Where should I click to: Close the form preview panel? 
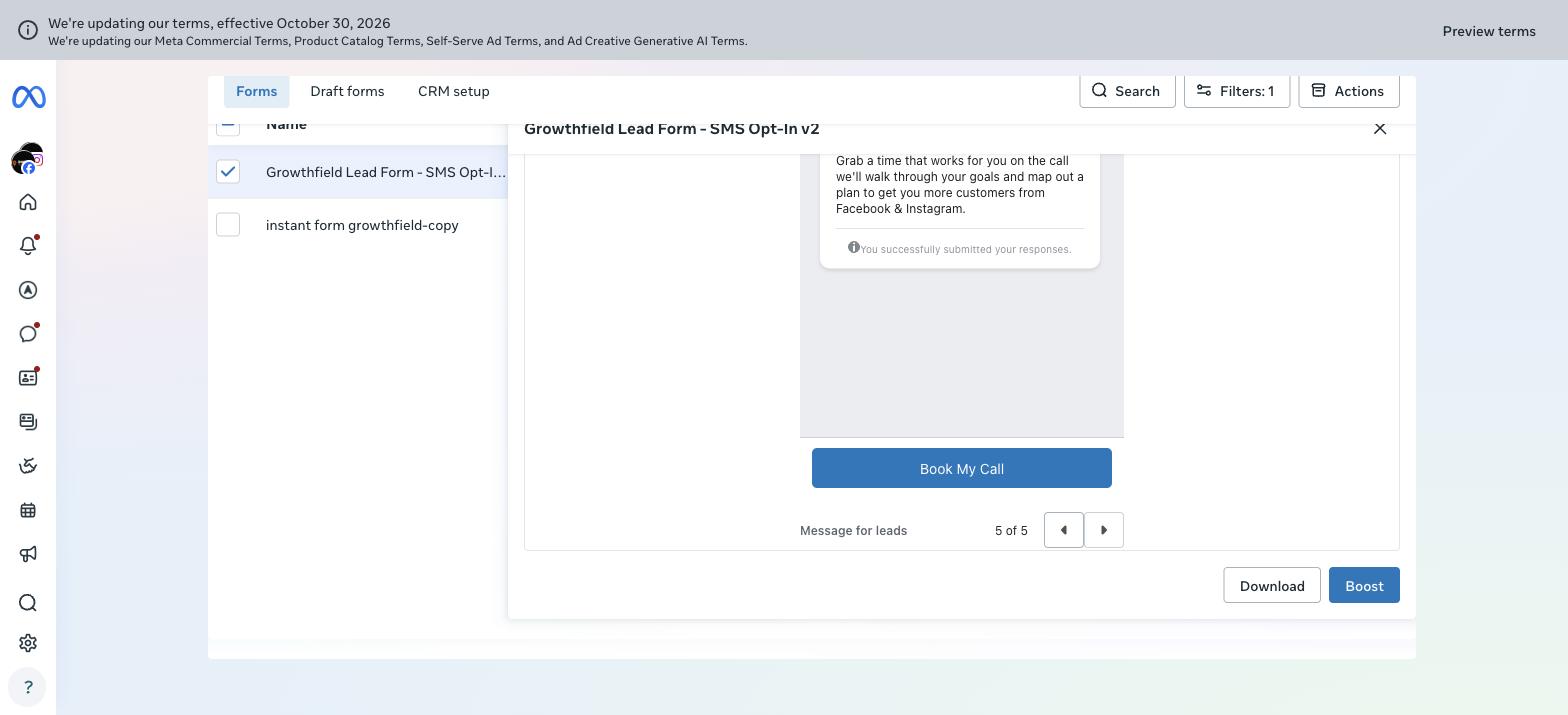[1380, 128]
